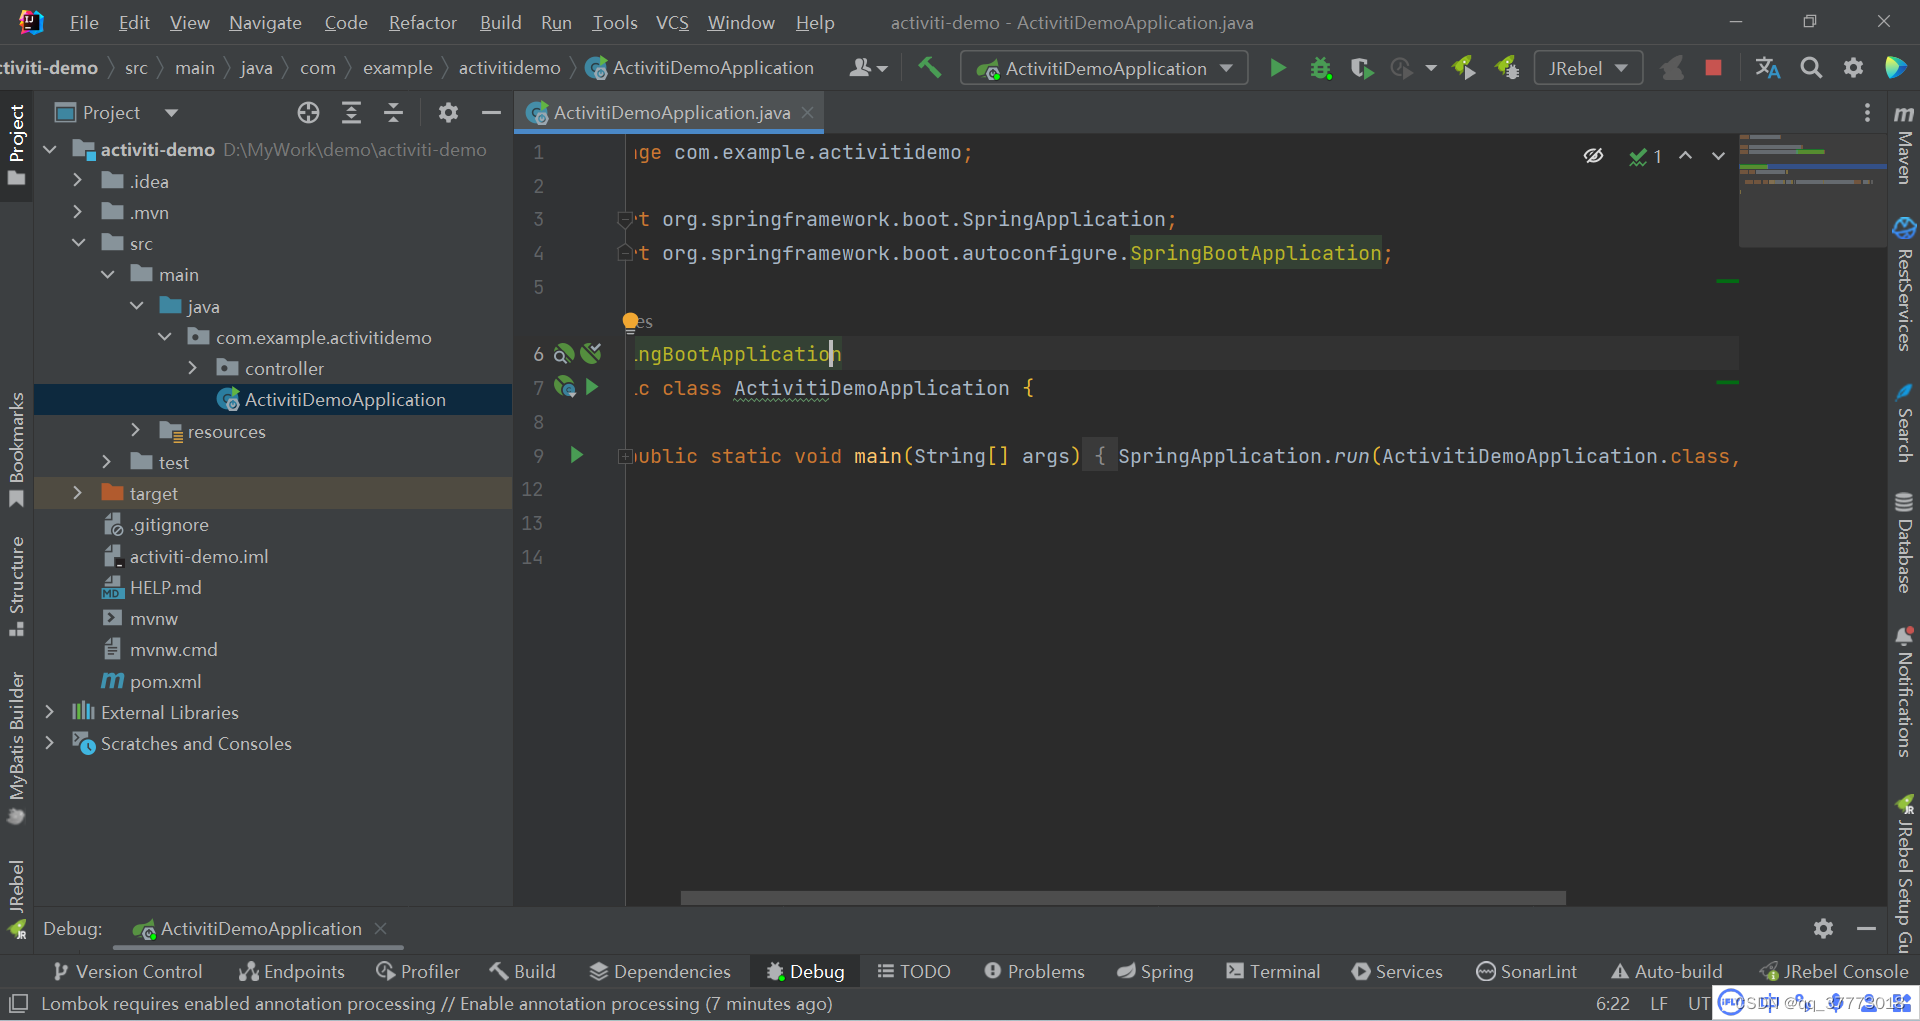
Task: Open Notifications panel on right sidebar
Action: [x=1903, y=690]
